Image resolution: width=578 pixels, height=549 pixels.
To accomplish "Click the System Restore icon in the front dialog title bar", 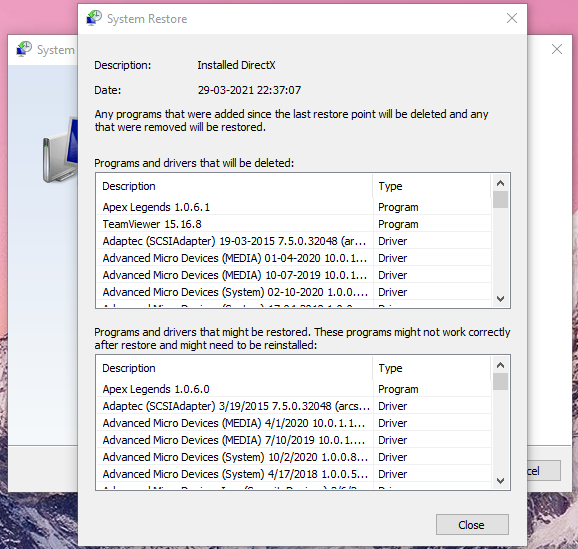I will point(94,18).
